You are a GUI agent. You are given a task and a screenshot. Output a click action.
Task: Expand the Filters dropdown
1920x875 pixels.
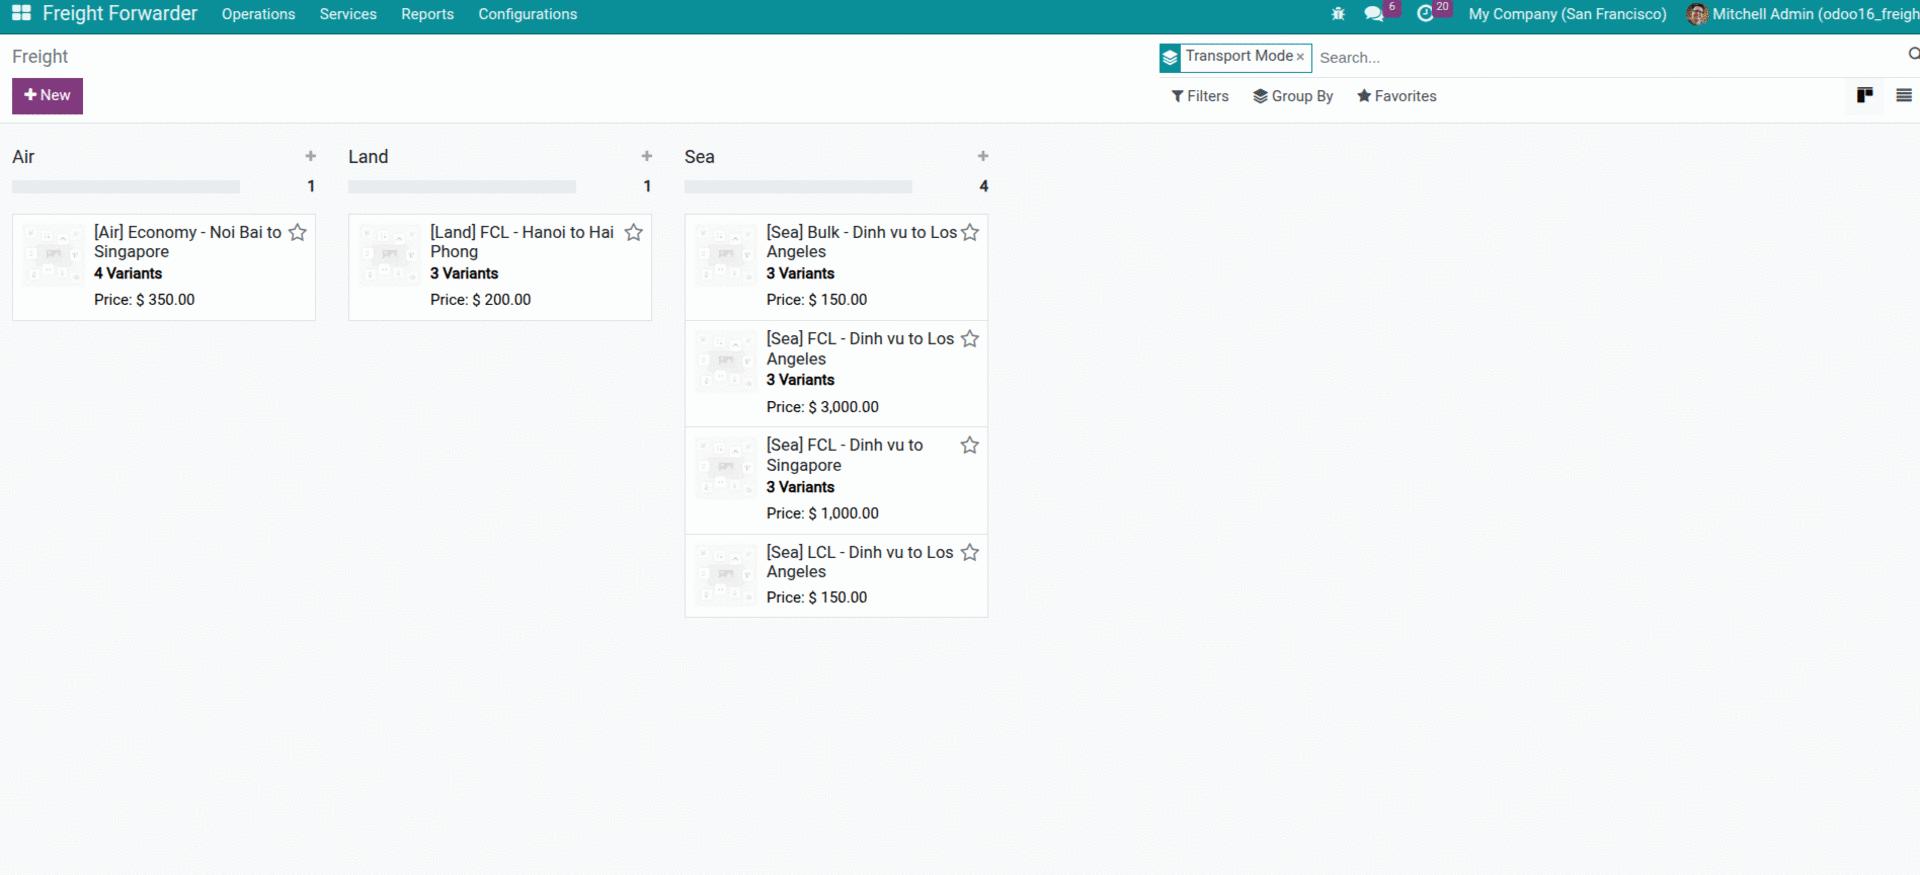coord(1200,96)
